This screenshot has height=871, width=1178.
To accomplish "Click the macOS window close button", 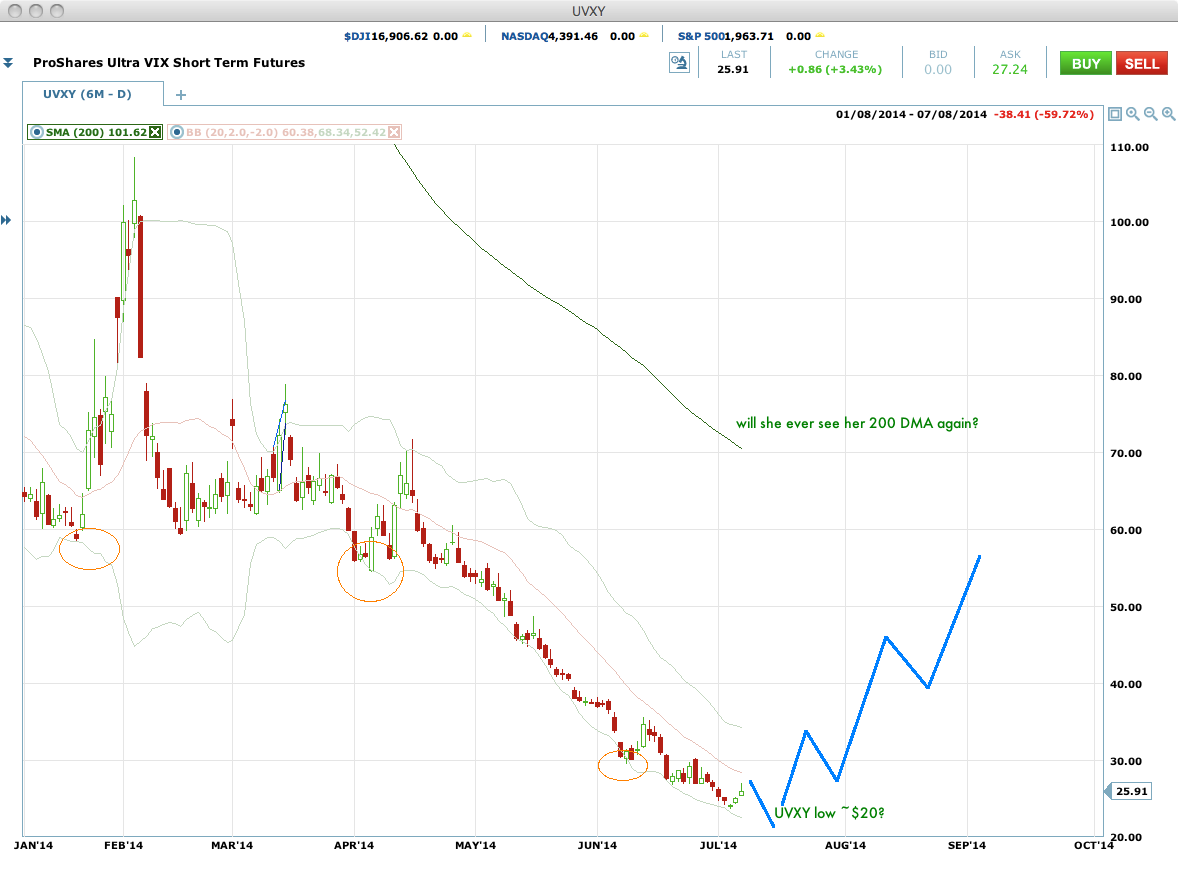I will (15, 11).
